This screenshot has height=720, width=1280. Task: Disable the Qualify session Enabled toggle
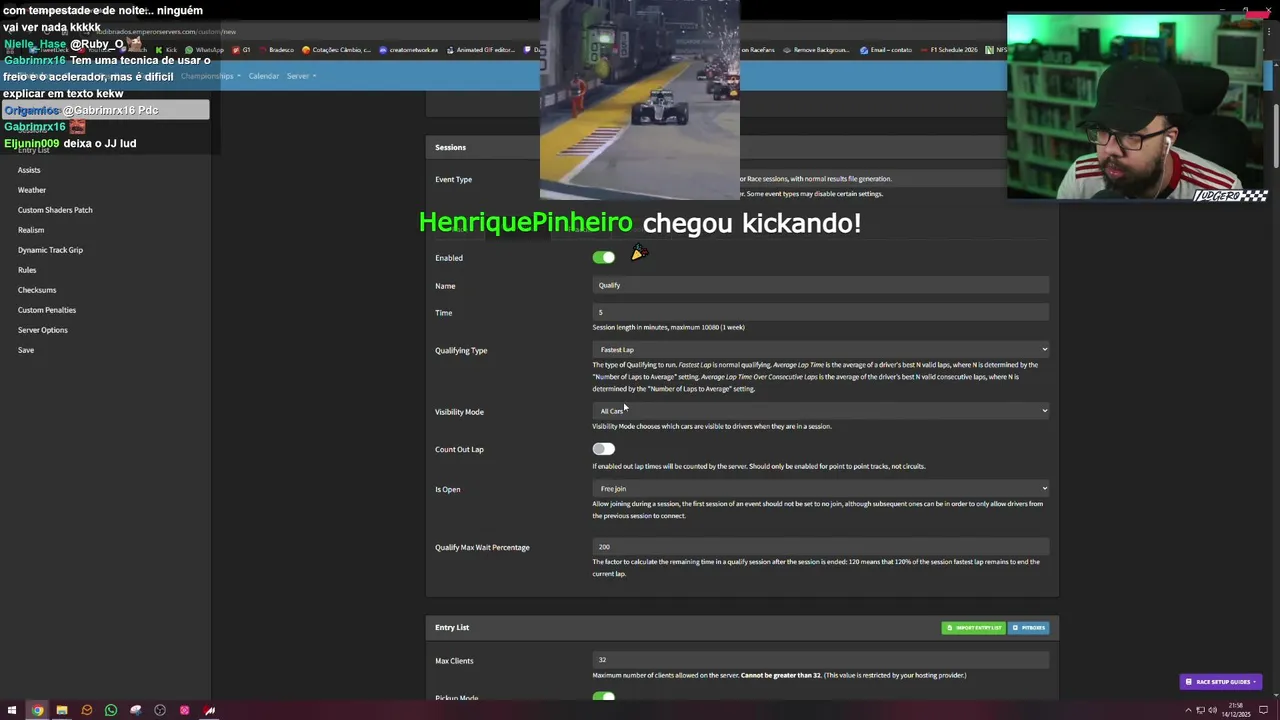(603, 257)
